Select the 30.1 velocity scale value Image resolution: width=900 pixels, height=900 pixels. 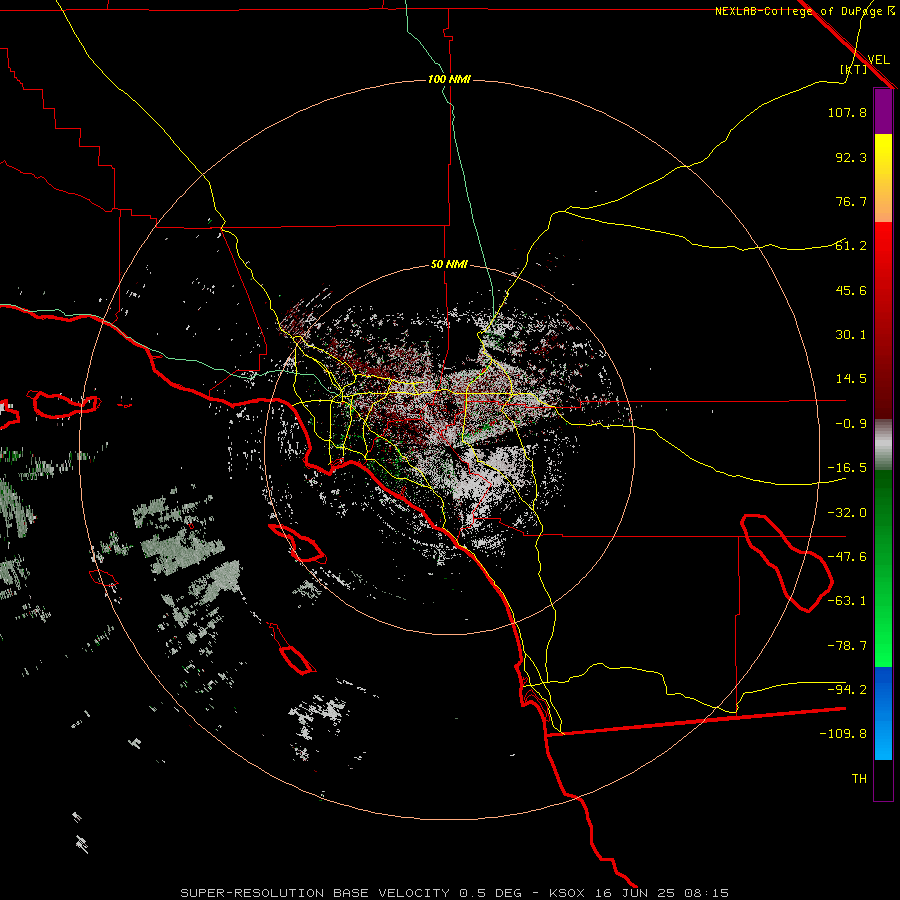[x=851, y=335]
